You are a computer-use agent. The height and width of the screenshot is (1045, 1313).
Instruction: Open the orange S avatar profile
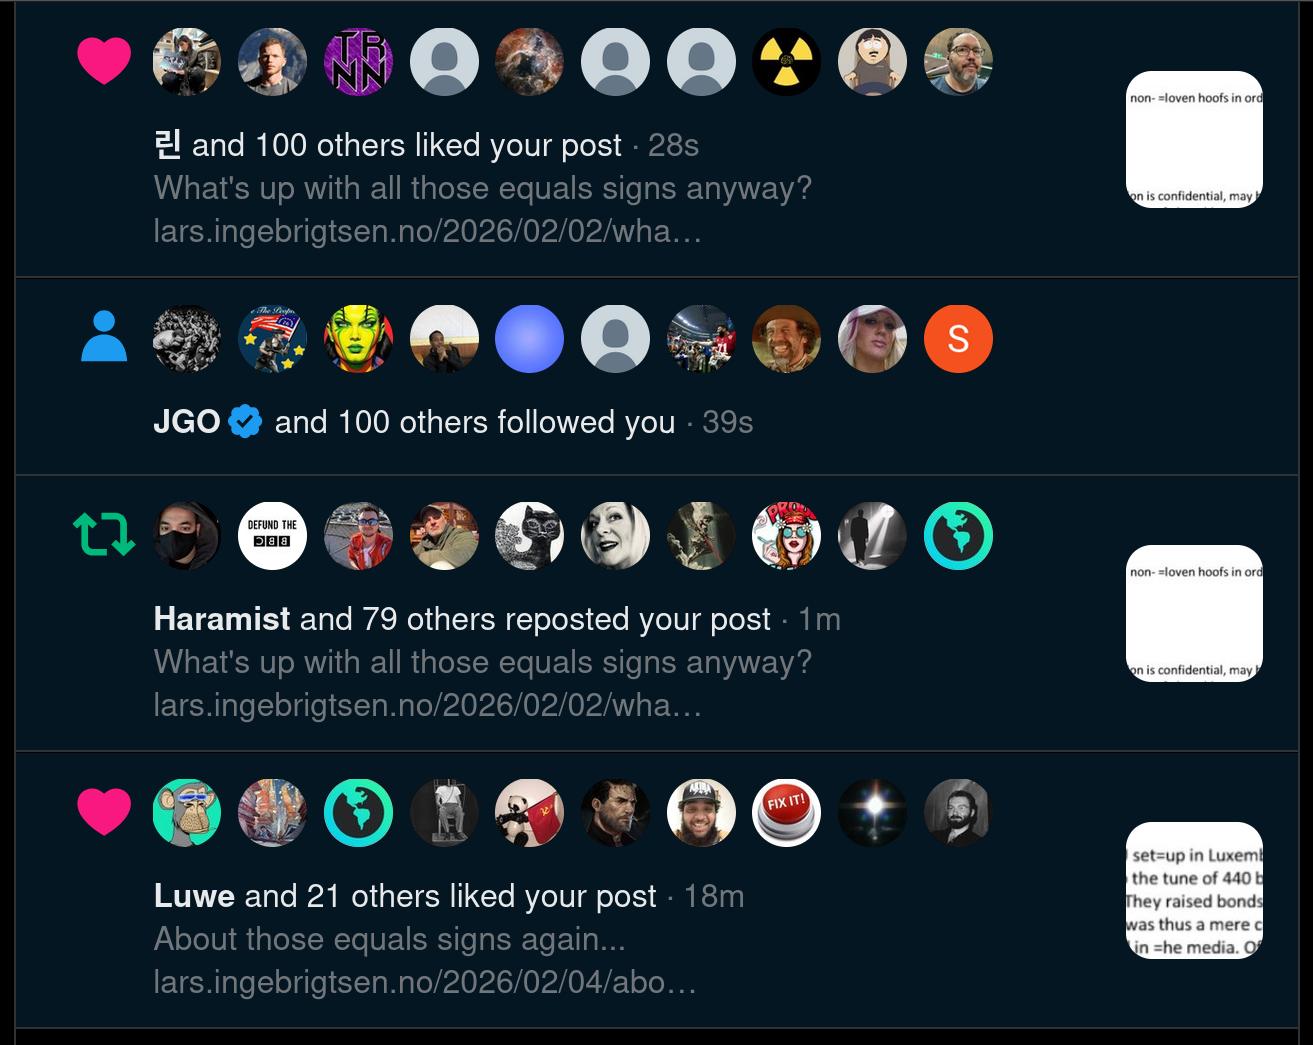(958, 339)
